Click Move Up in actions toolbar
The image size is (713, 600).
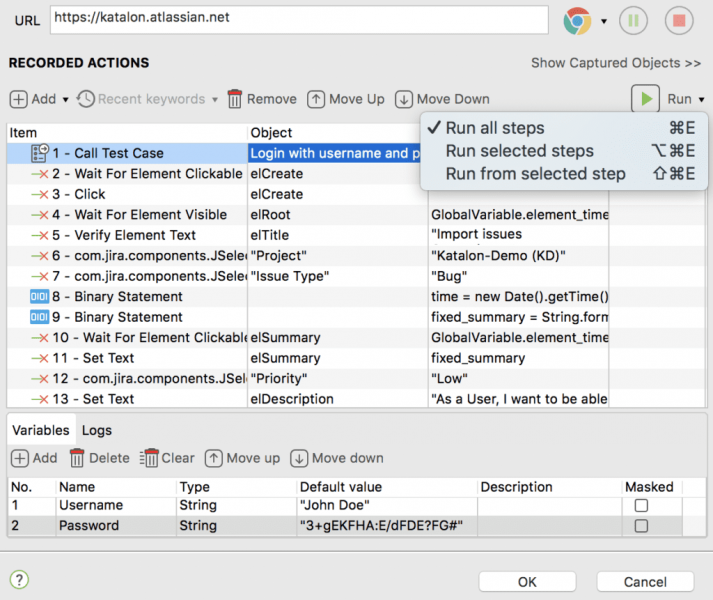346,99
